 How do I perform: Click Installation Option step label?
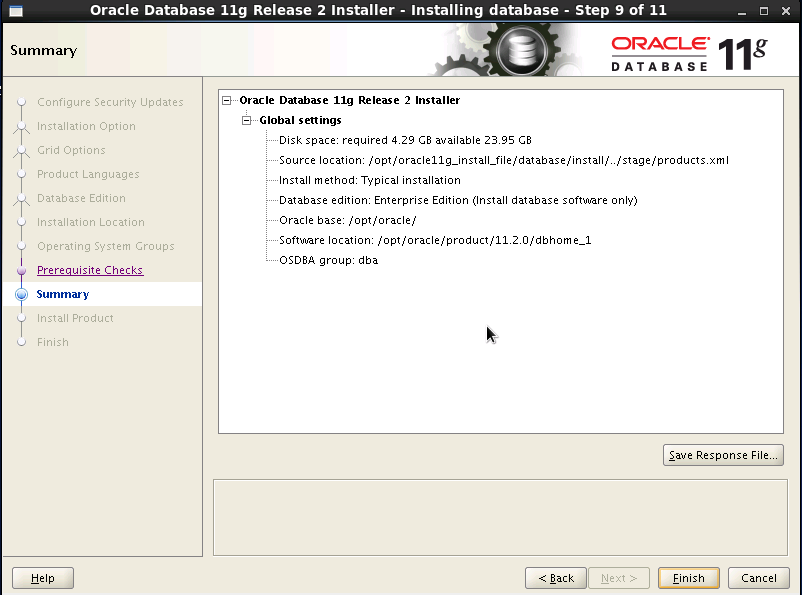(x=86, y=126)
